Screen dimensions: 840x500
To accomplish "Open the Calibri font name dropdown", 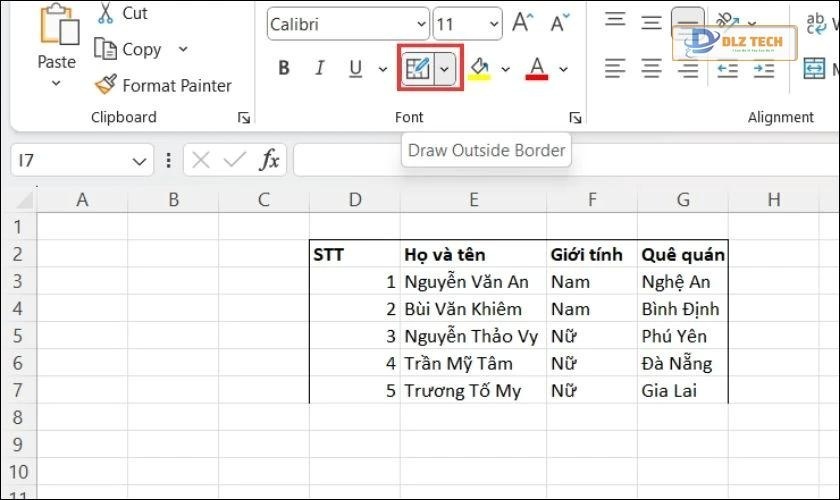I will click(418, 24).
